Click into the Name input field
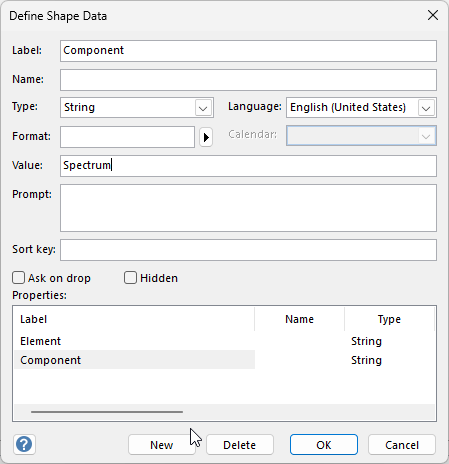The image size is (449, 464). pyautogui.click(x=248, y=80)
